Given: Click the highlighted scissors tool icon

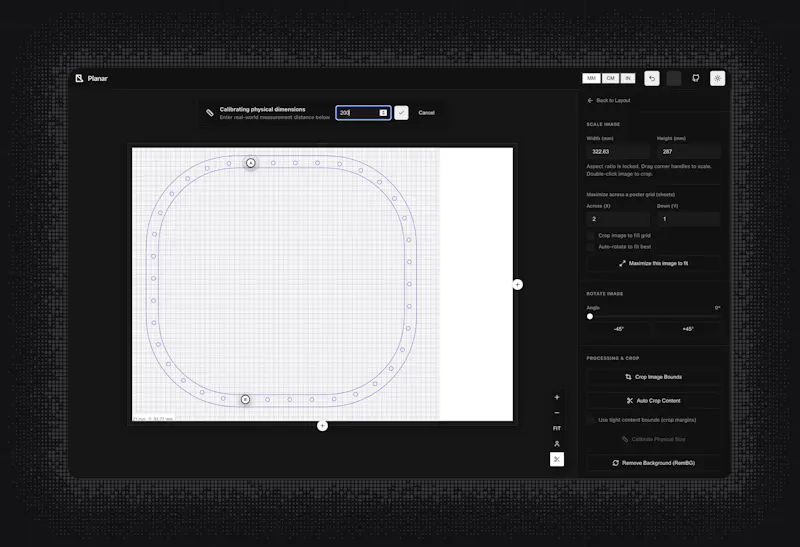Looking at the screenshot, I should pos(557,459).
